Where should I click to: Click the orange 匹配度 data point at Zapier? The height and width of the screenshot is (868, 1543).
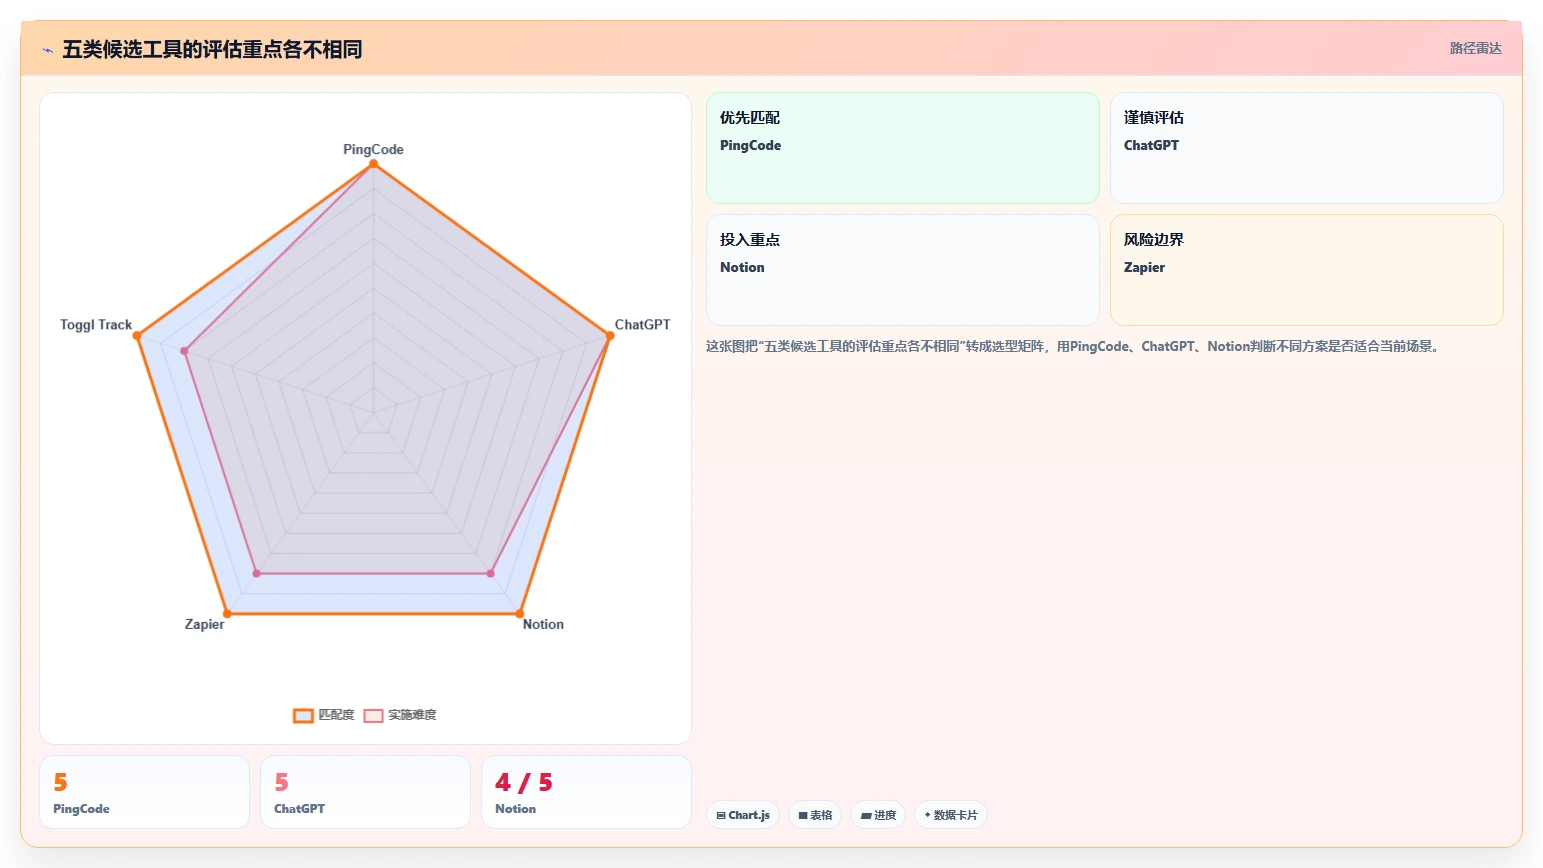(x=227, y=613)
